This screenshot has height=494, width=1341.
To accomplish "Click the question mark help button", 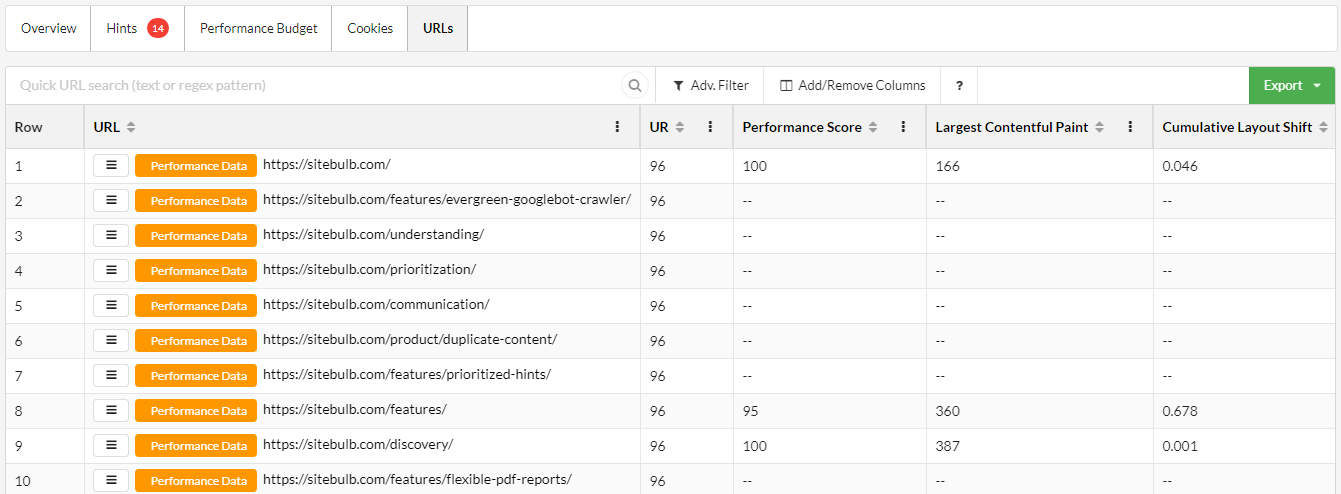I will point(959,86).
